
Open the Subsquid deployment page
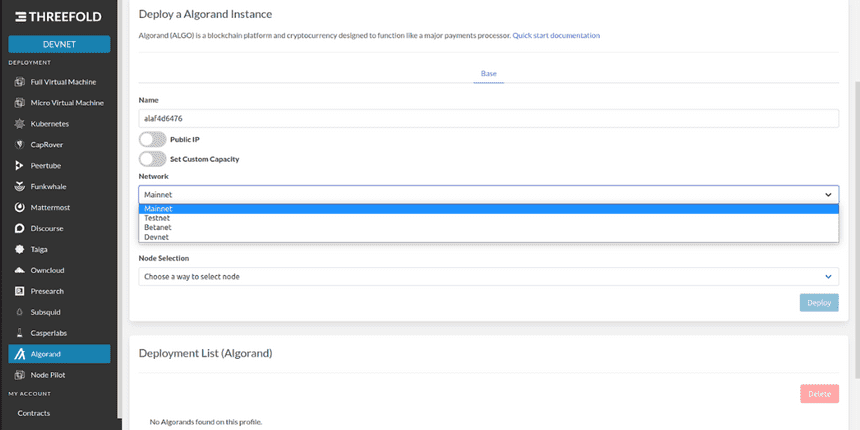pos(59,312)
